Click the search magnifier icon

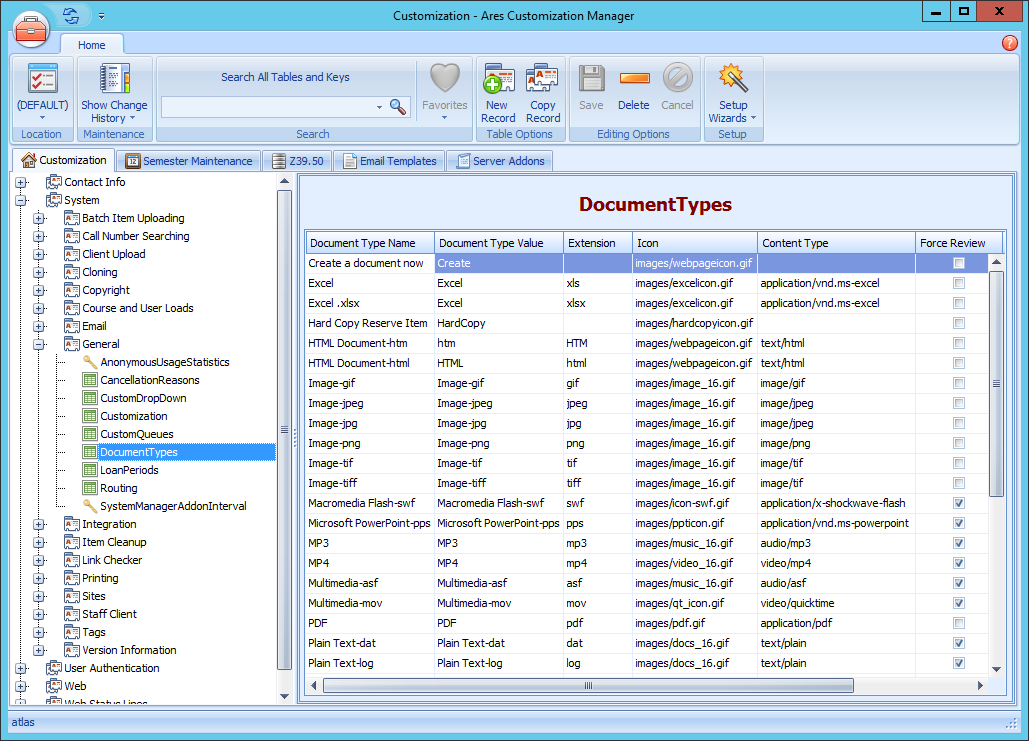(398, 106)
